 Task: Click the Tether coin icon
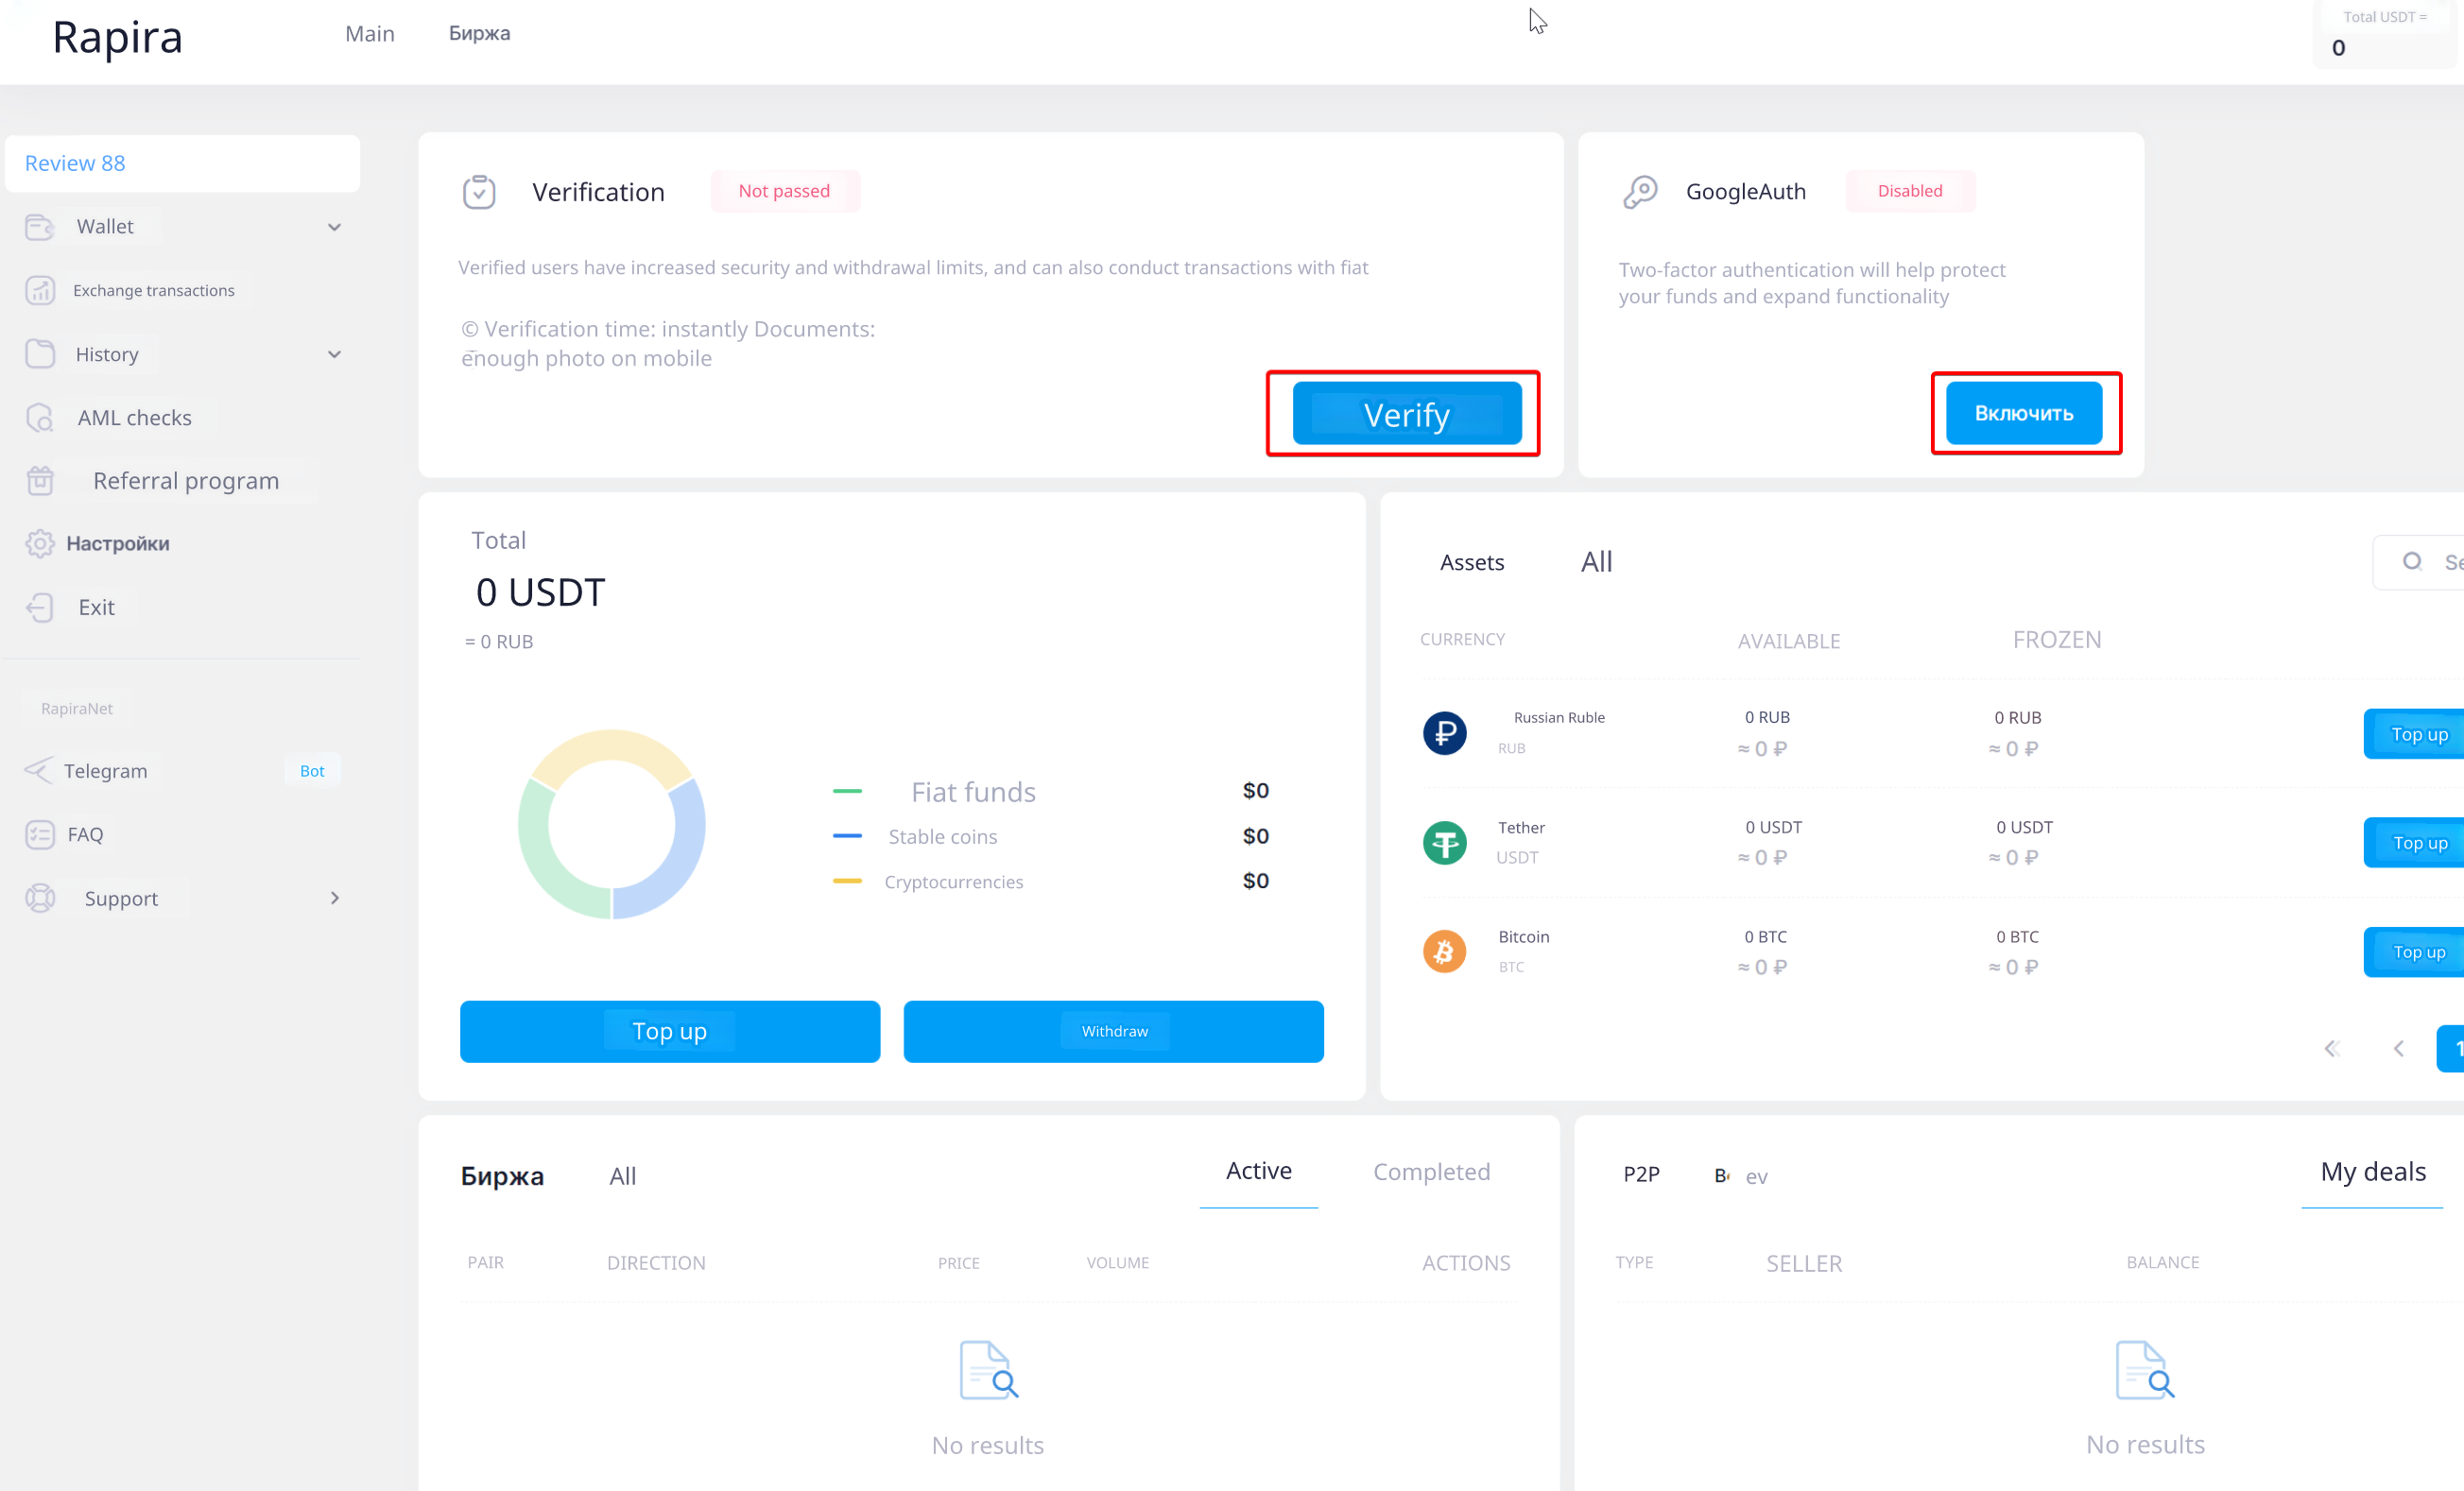pyautogui.click(x=1444, y=842)
